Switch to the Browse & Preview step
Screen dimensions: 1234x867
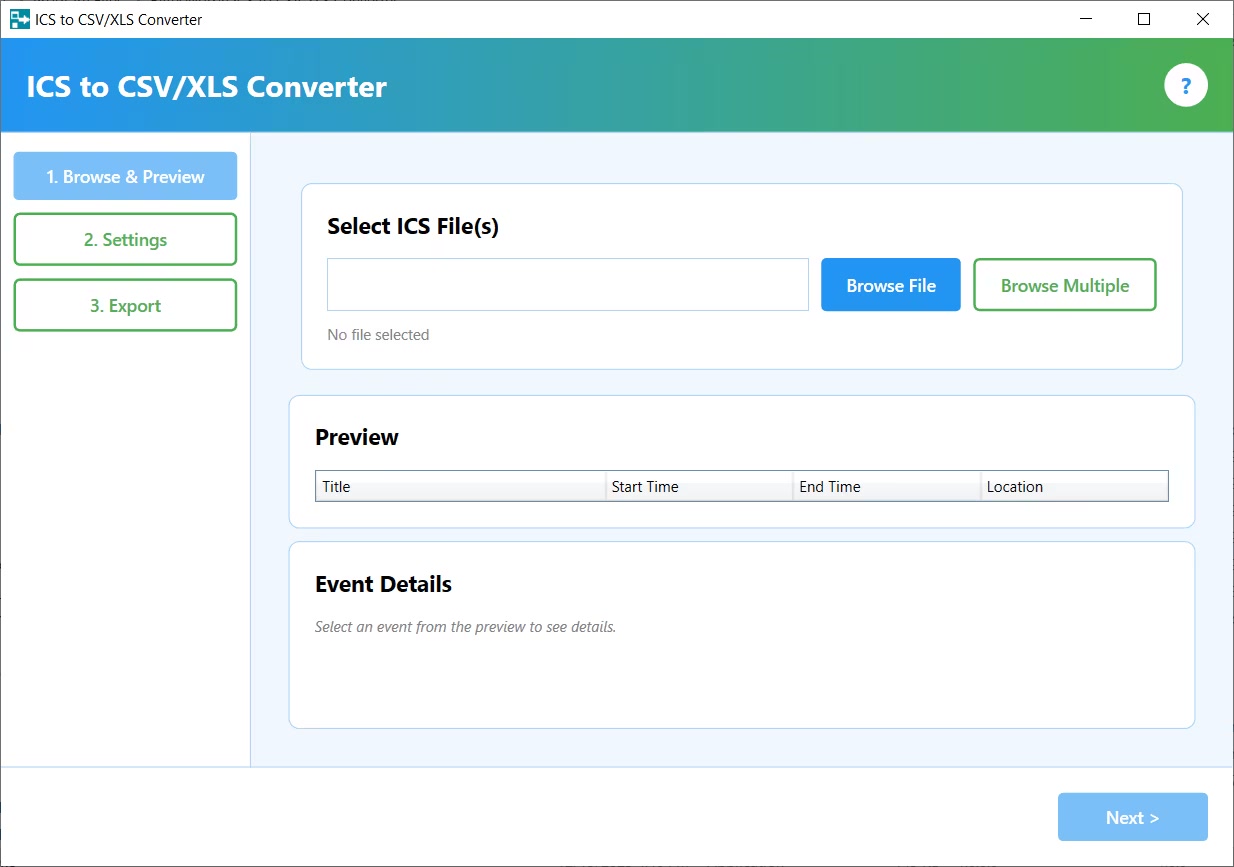125,177
